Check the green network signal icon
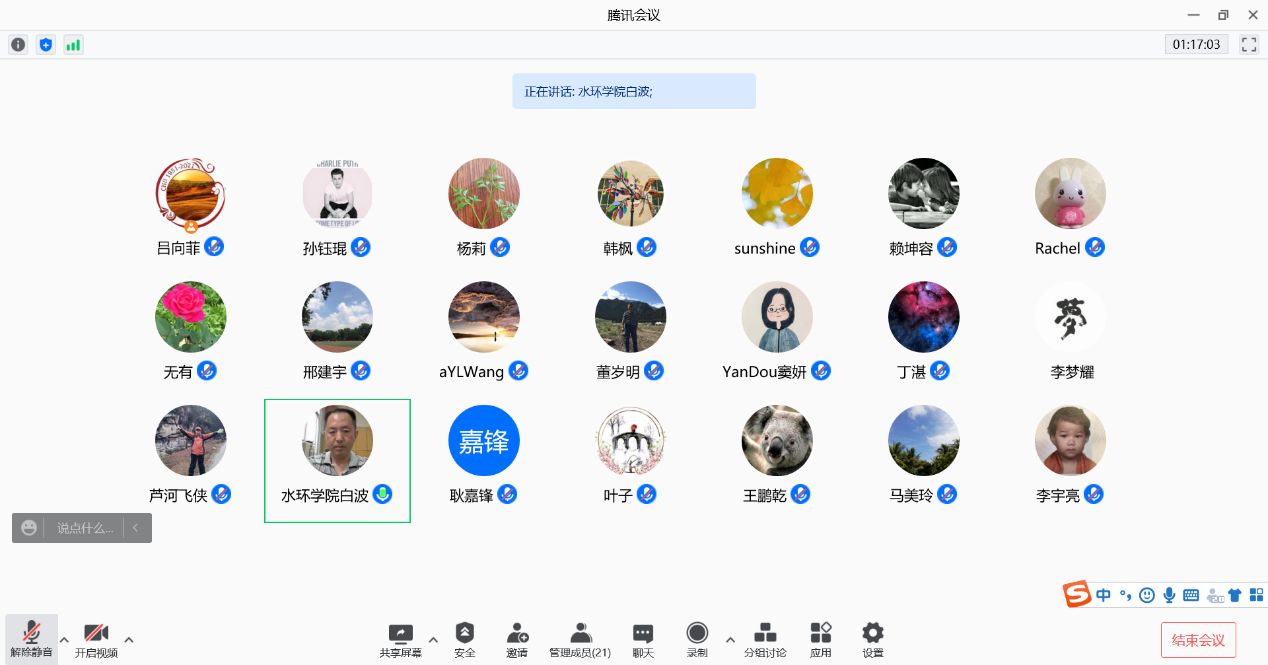This screenshot has width=1268, height=665. point(73,45)
